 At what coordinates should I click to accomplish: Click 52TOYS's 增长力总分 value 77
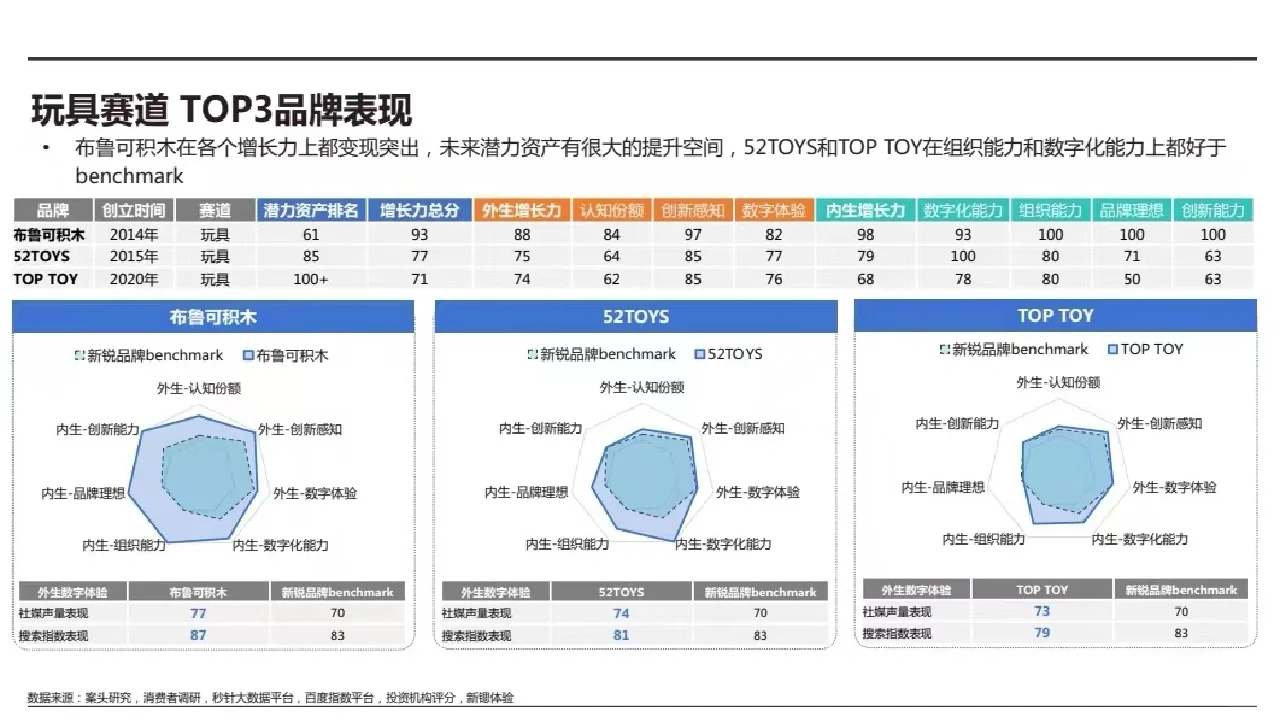[420, 257]
